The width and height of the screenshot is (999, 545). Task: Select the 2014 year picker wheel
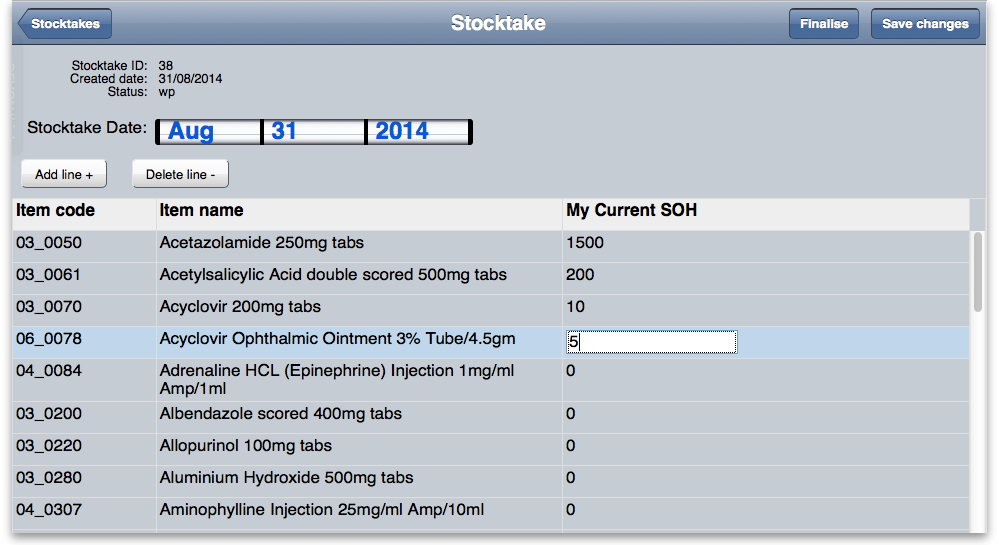click(419, 131)
